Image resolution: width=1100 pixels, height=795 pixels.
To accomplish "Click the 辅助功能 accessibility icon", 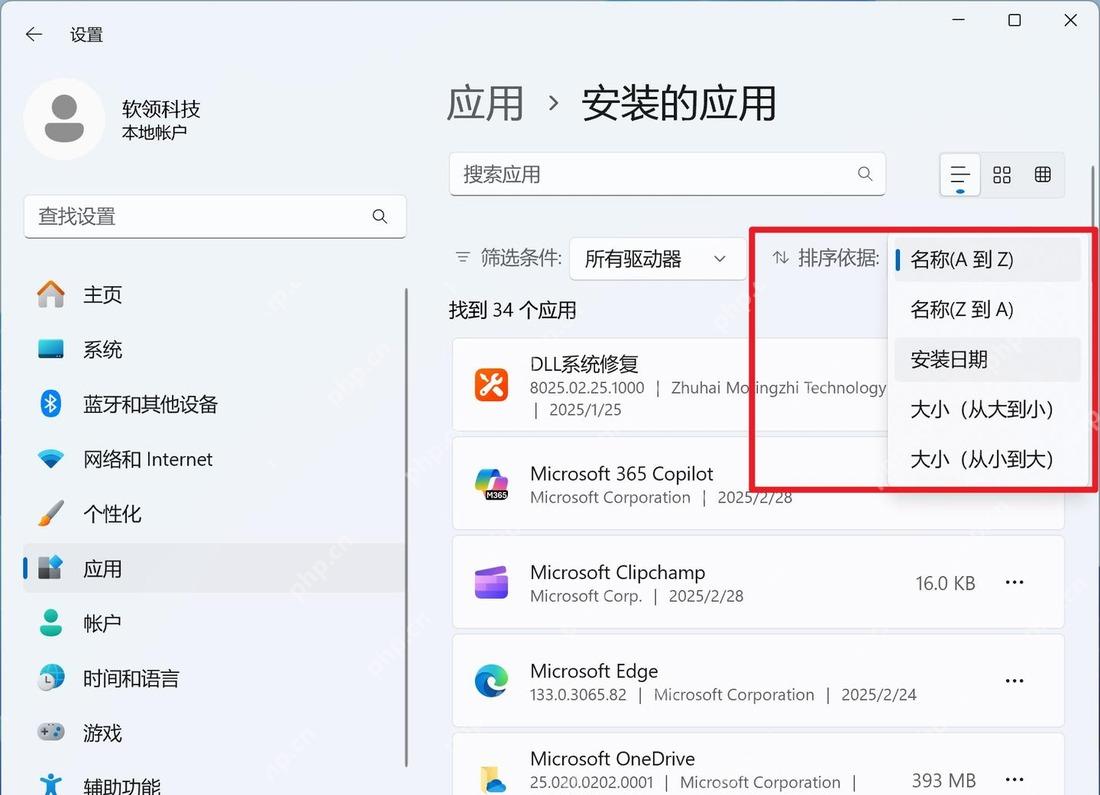I will (51, 784).
